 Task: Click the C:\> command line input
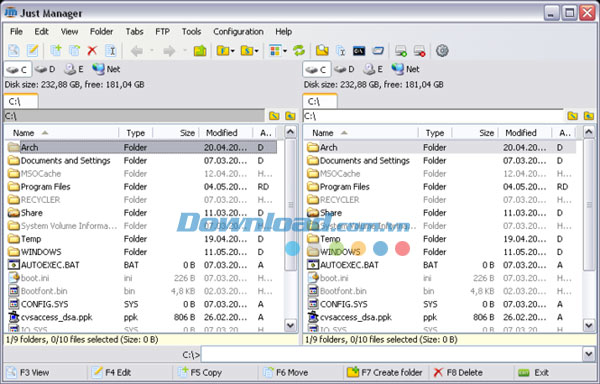tap(392, 354)
